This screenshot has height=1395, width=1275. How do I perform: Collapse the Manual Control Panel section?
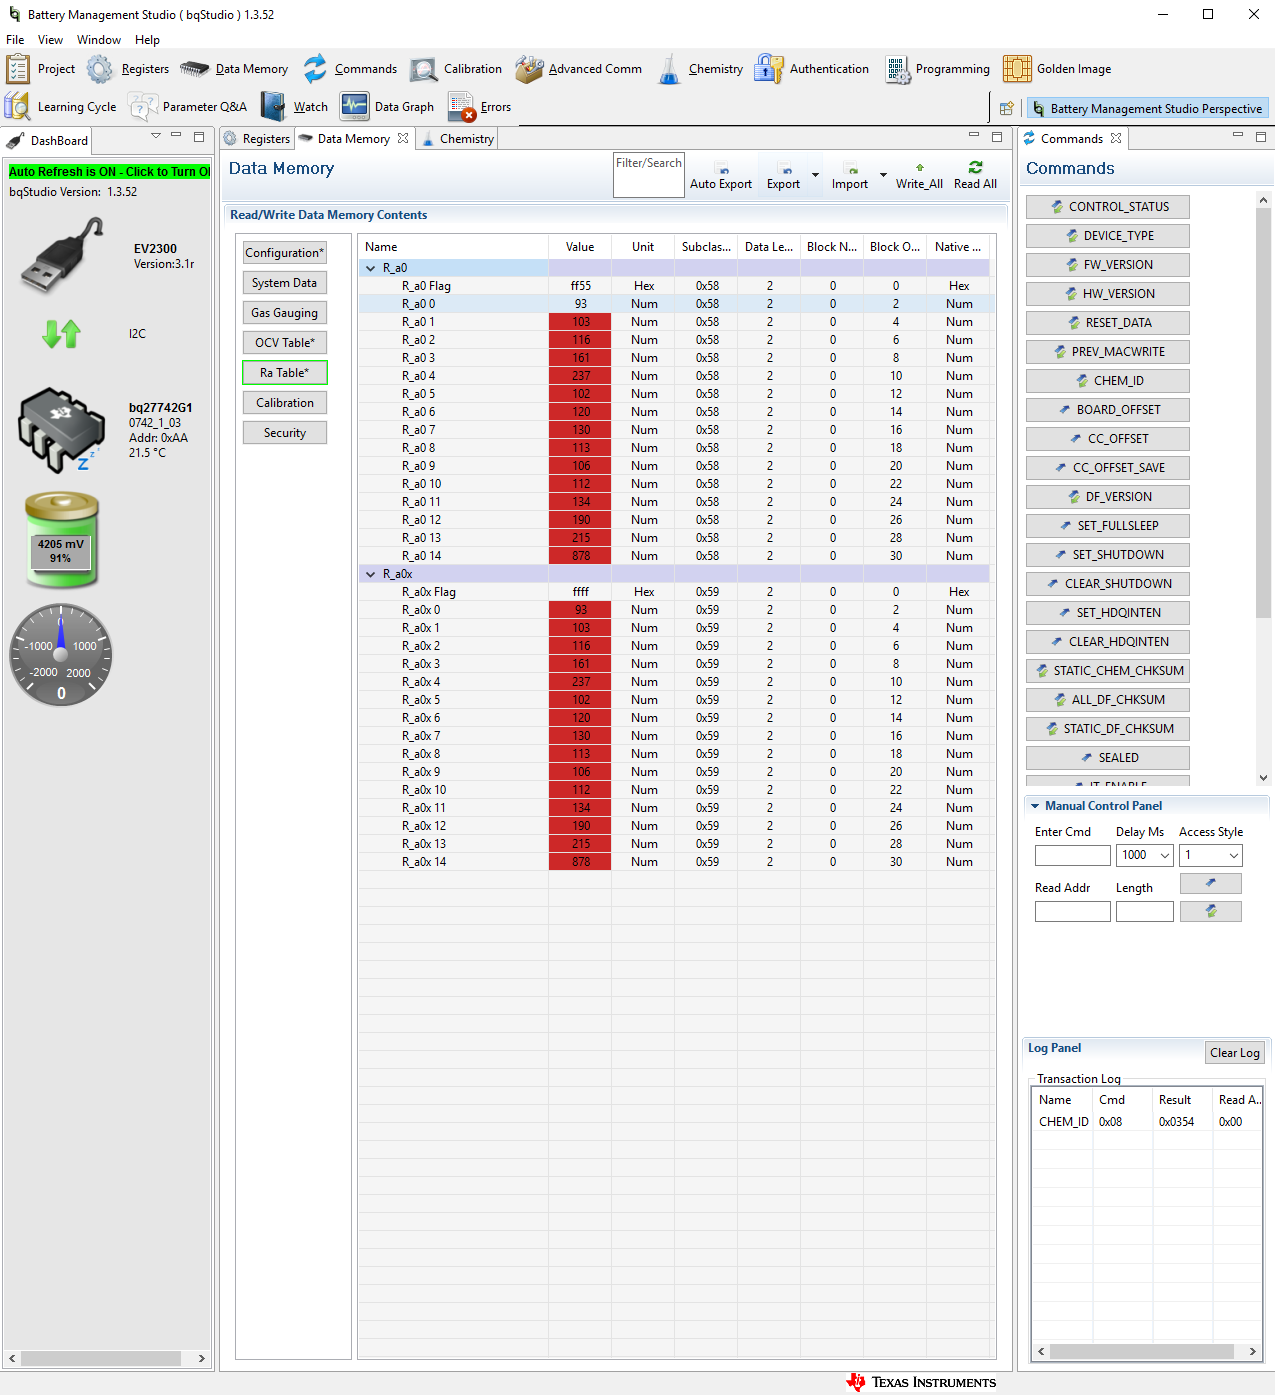1035,806
